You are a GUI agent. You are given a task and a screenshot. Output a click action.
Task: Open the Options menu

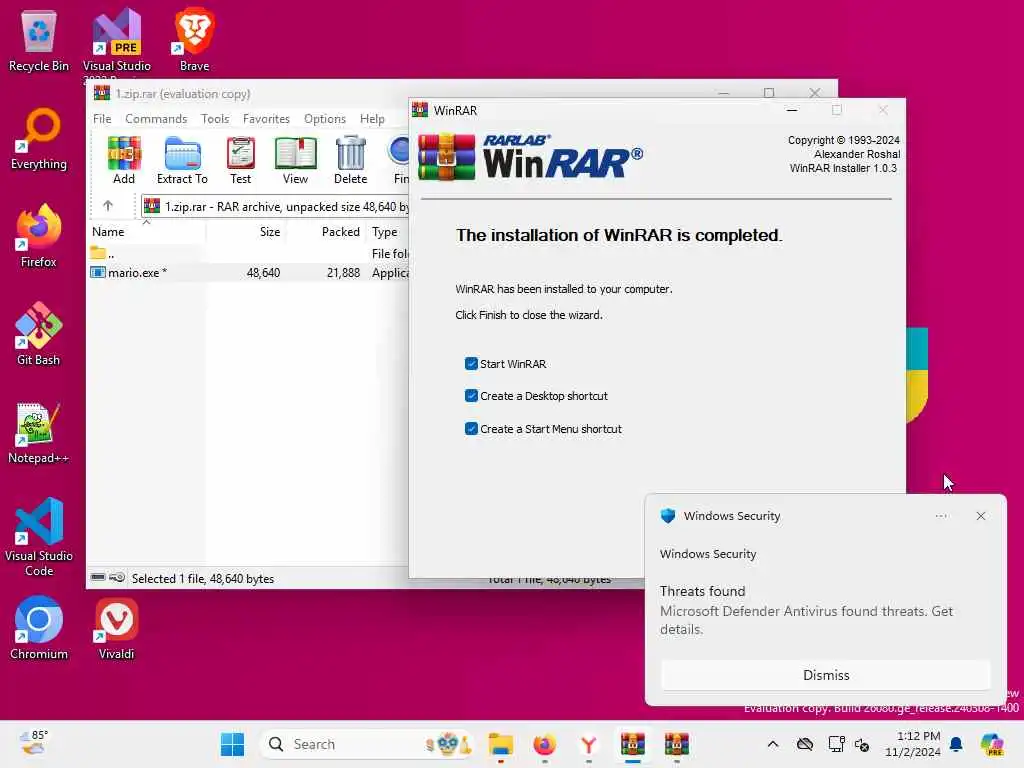(x=325, y=119)
